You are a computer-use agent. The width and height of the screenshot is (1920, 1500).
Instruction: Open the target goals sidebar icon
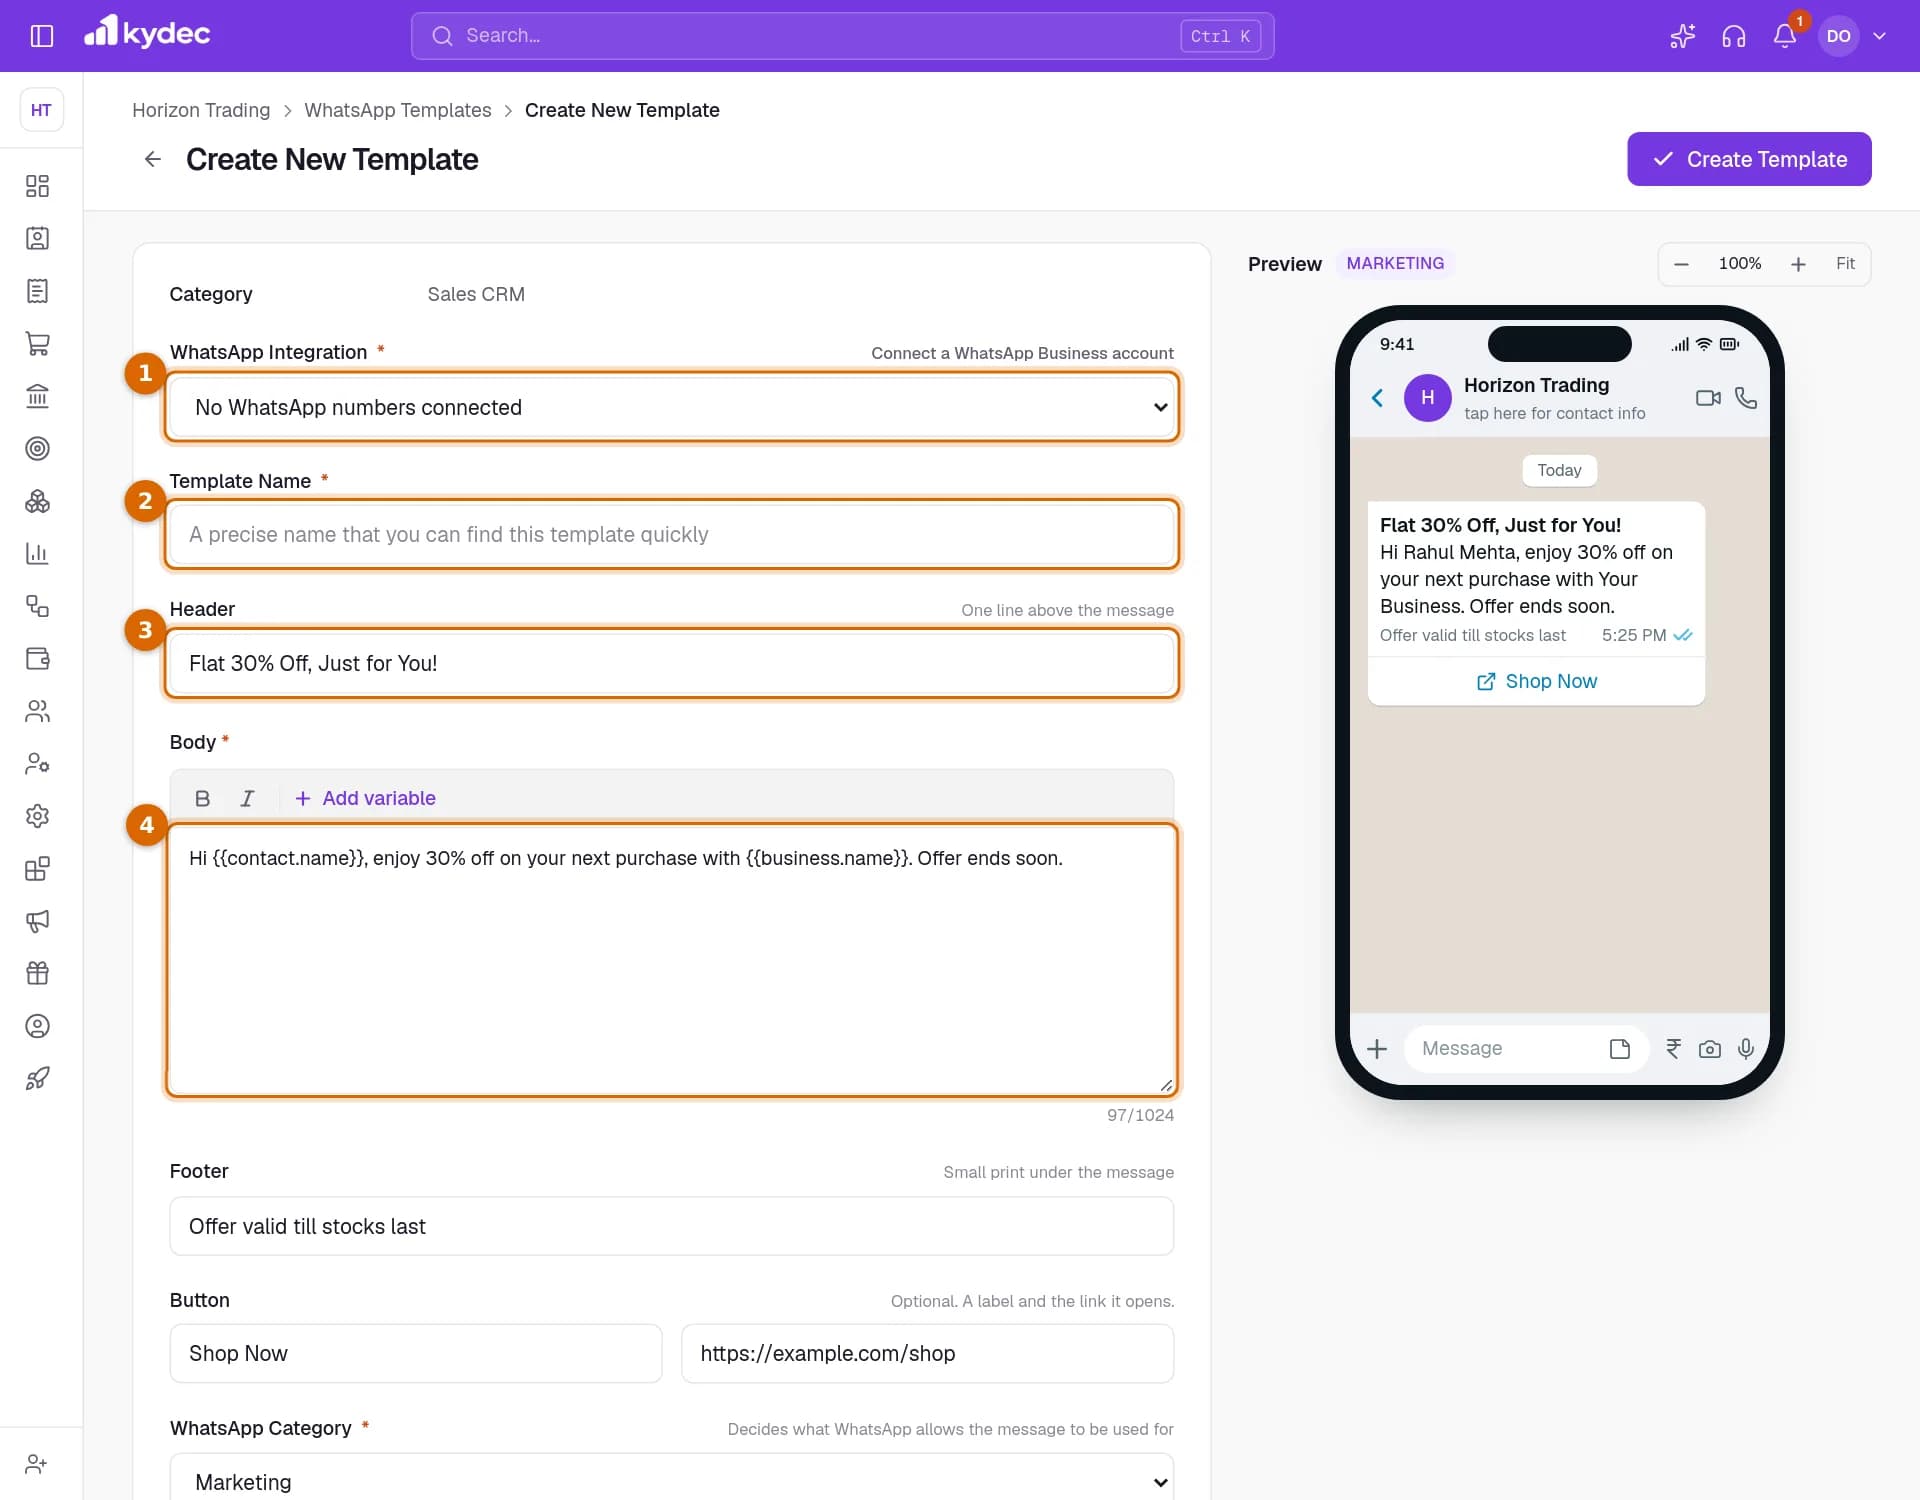coord(37,448)
